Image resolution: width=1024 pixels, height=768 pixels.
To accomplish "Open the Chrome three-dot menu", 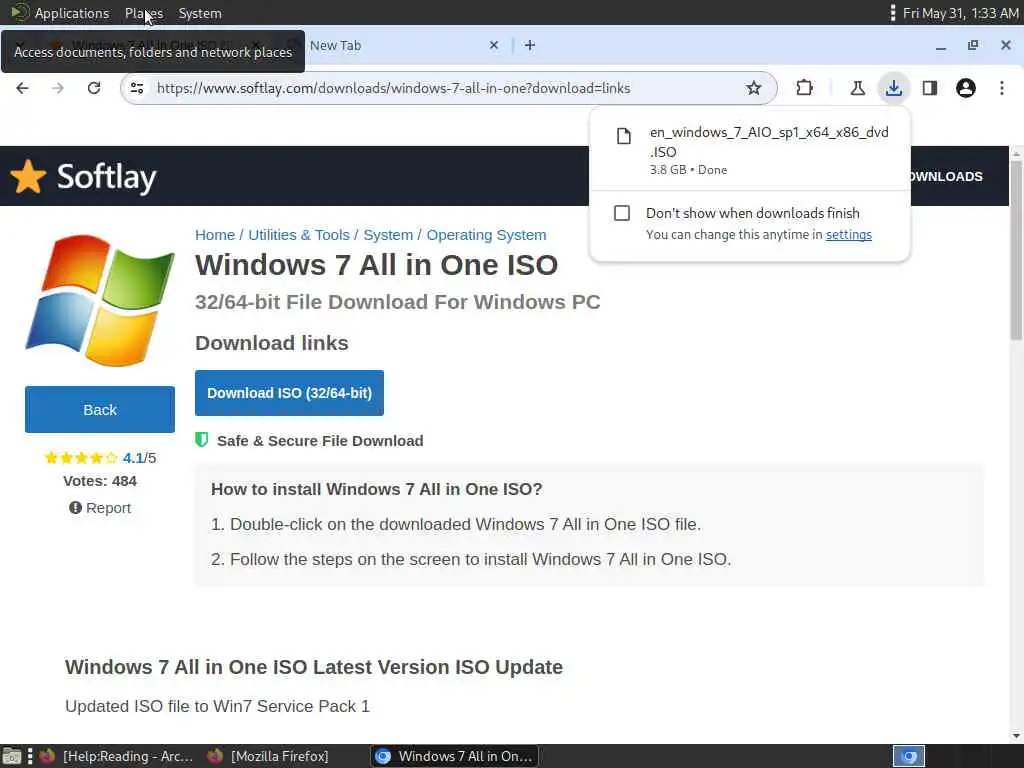I will click(x=1002, y=88).
